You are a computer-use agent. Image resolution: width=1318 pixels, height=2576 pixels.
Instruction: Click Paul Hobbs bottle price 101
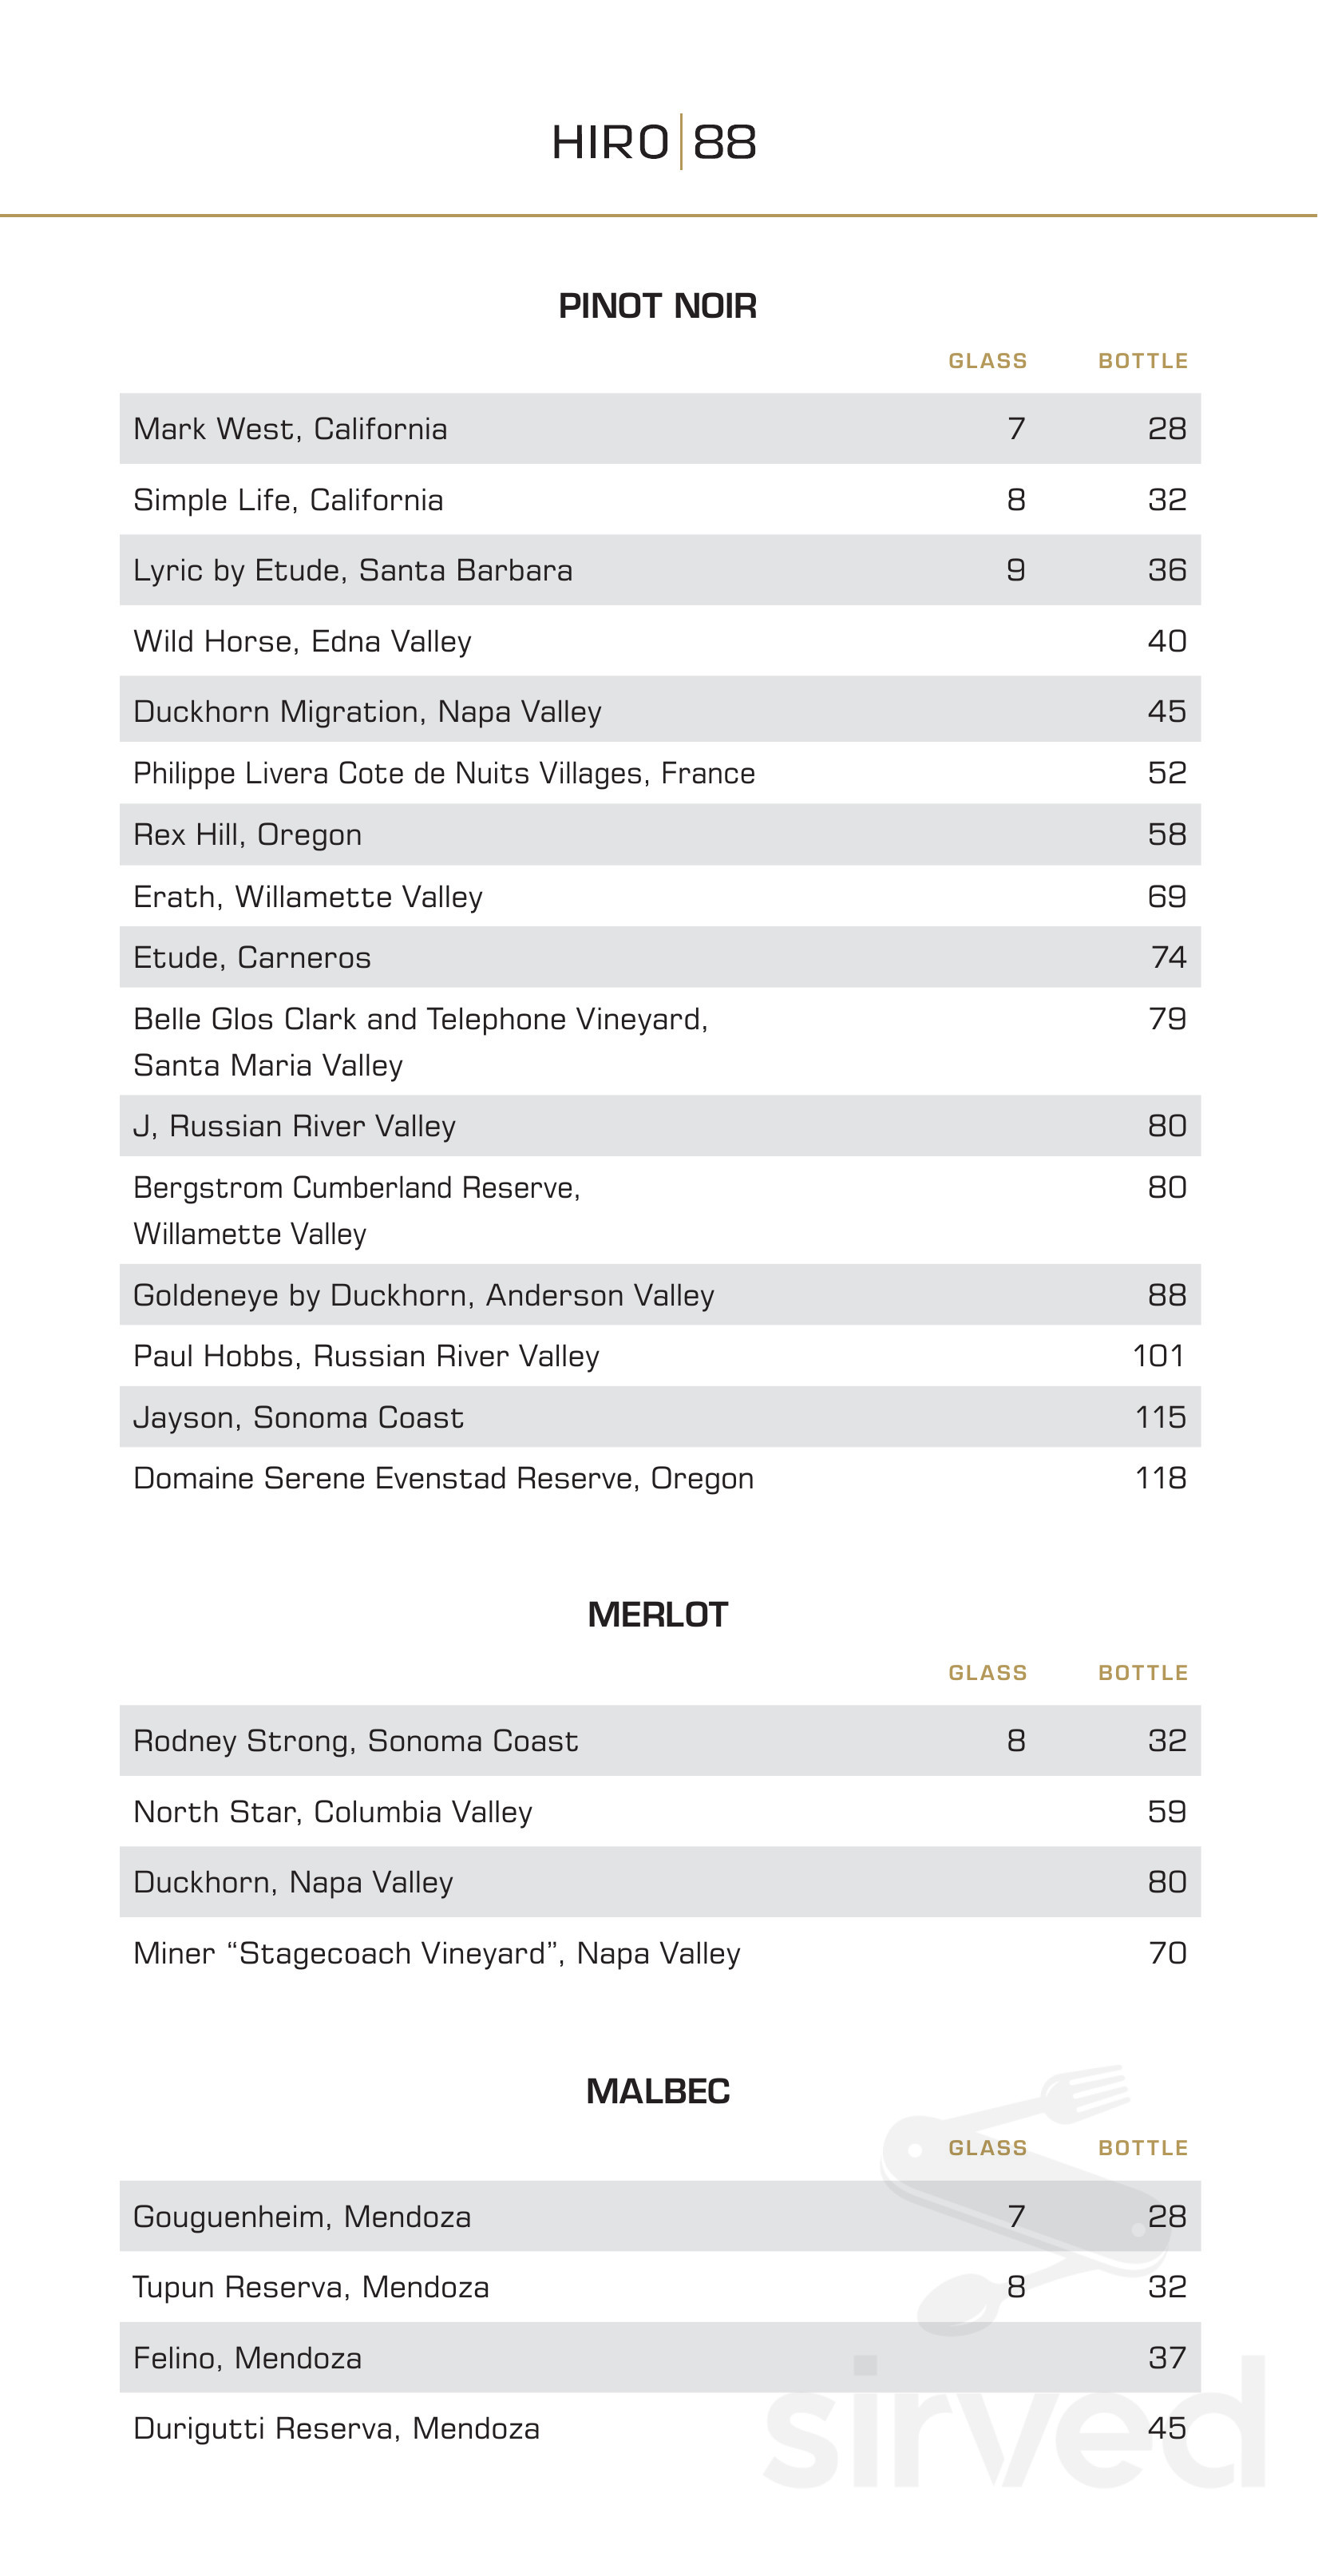[1158, 1356]
